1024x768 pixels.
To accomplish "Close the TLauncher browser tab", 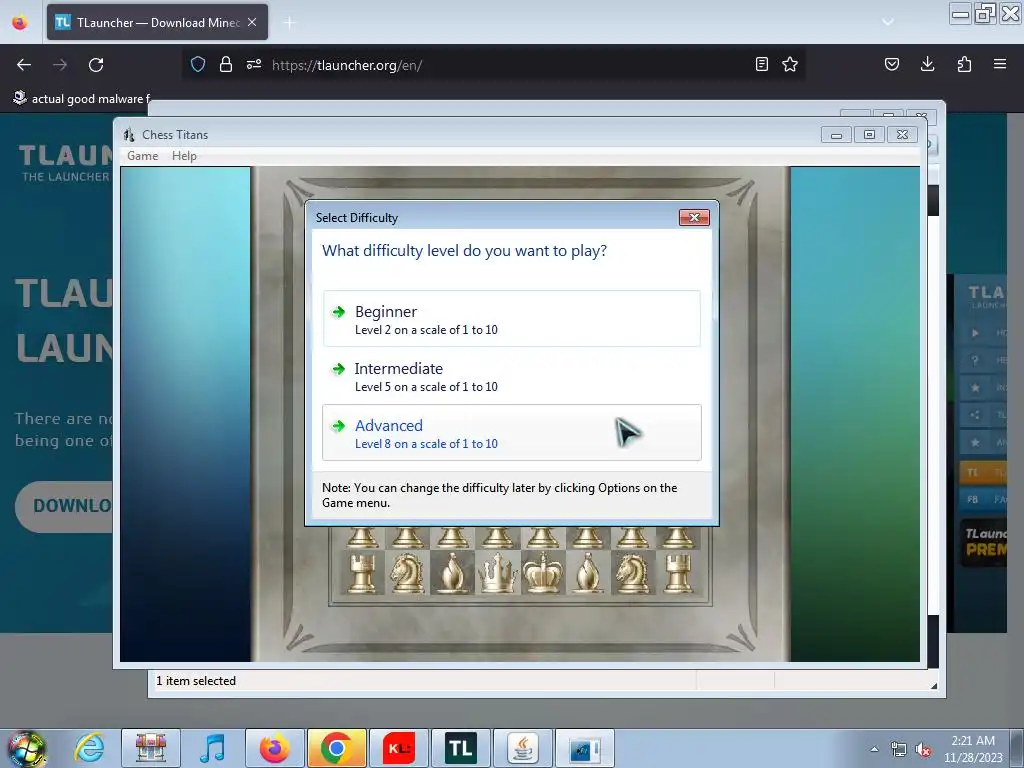I will 252,22.
